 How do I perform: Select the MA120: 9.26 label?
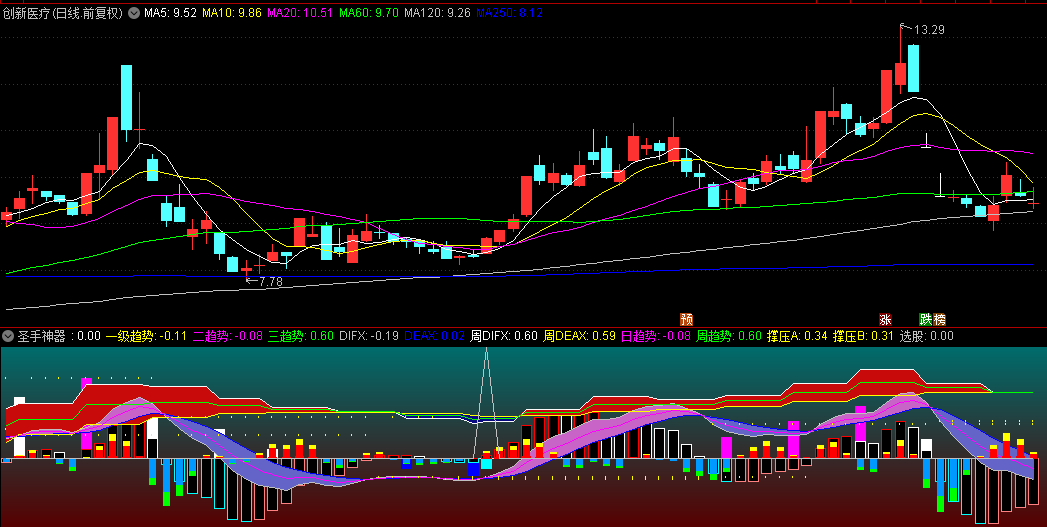pos(437,13)
